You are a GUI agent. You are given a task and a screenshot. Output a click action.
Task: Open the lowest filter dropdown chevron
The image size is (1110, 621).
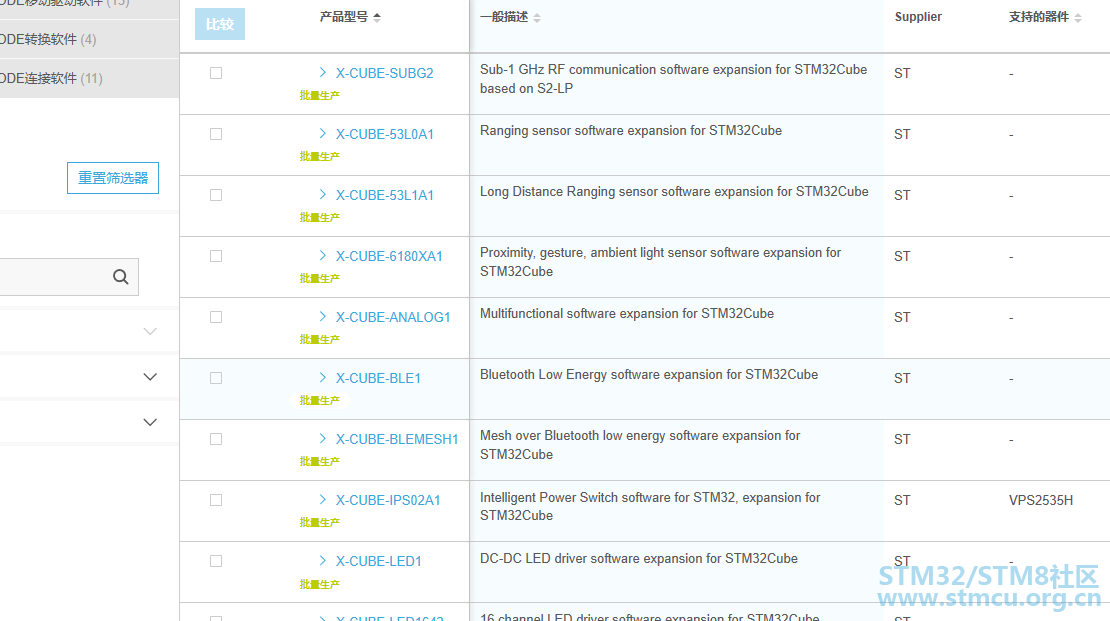150,422
